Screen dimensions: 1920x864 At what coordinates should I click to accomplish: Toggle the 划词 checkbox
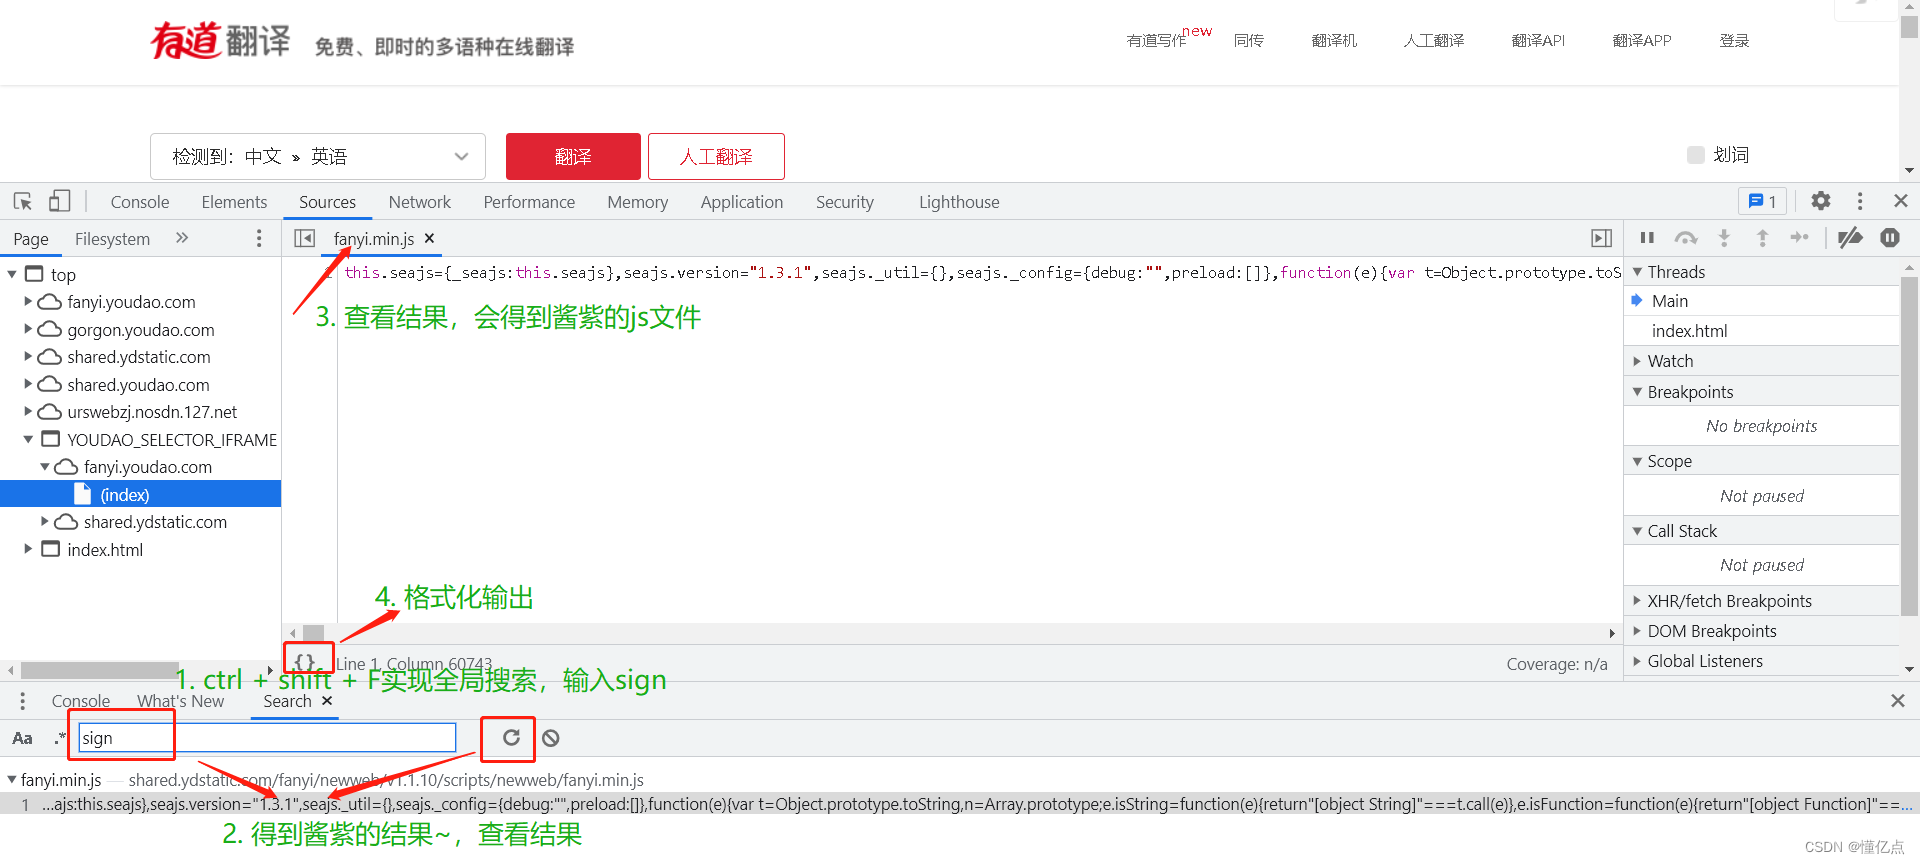point(1696,155)
